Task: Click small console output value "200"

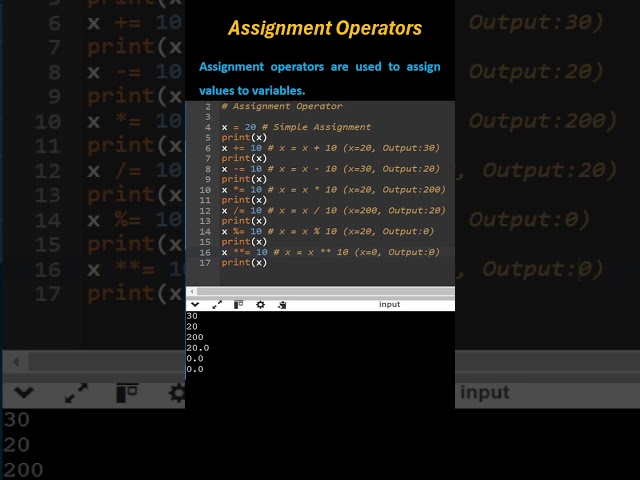Action: tap(195, 337)
